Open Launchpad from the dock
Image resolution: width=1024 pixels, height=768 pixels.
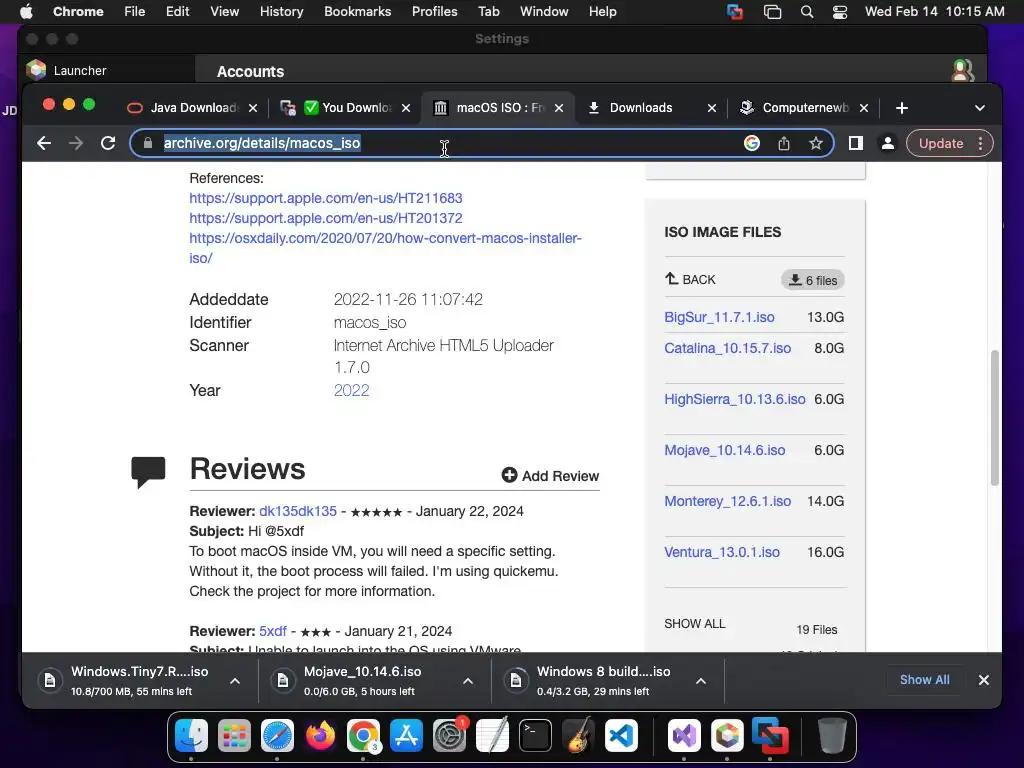pyautogui.click(x=234, y=735)
